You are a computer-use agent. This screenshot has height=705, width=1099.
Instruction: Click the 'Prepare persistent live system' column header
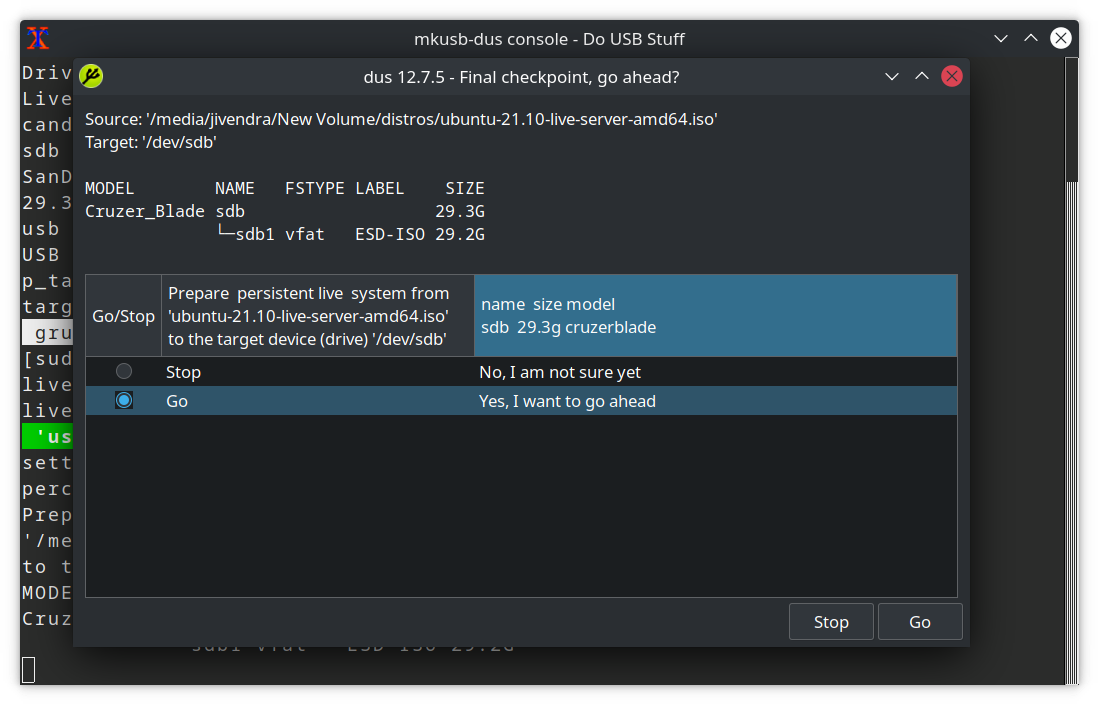point(317,316)
